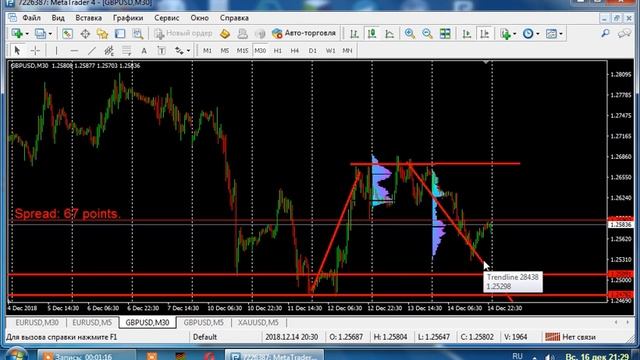
Task: Expand the arrows objects dropdown
Action: tap(188, 51)
